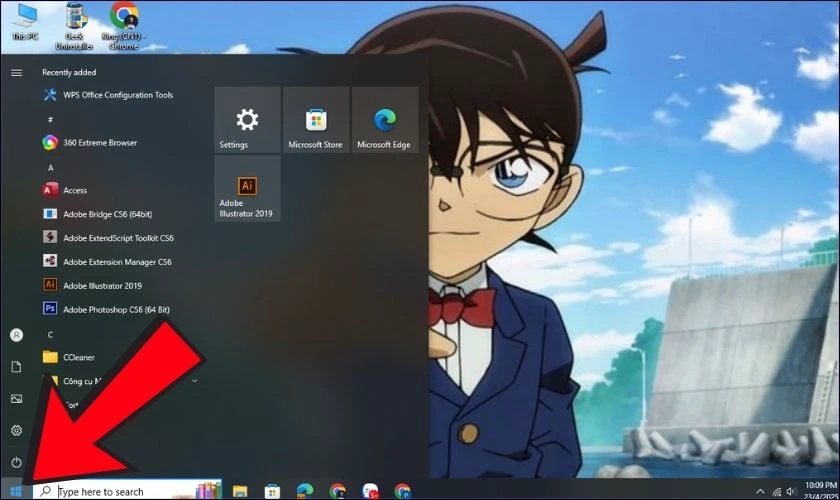Open the taskbar Chrome icon with P profile badge
The height and width of the screenshot is (500, 840).
[x=402, y=491]
